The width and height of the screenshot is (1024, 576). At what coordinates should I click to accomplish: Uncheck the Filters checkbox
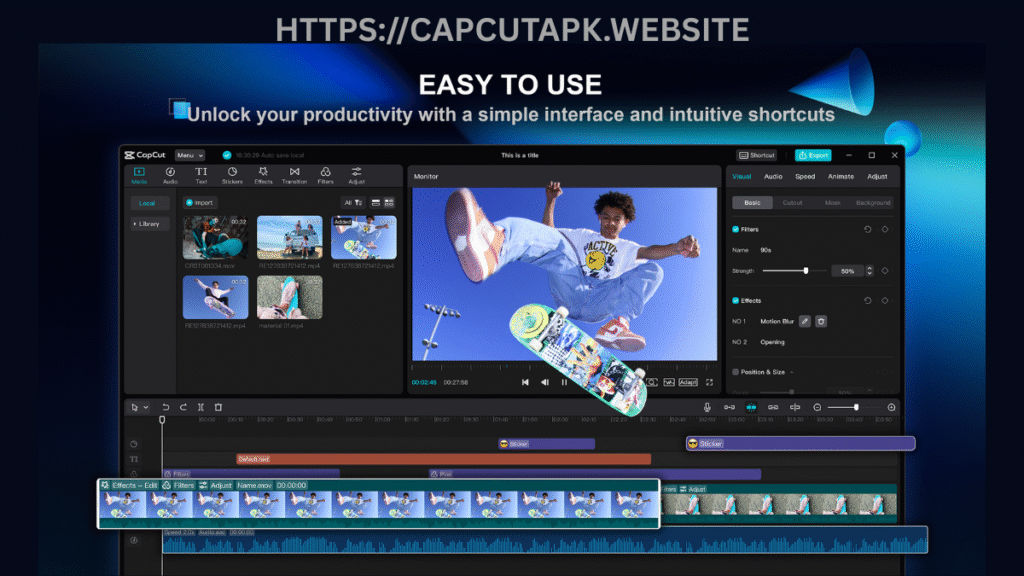pyautogui.click(x=735, y=229)
